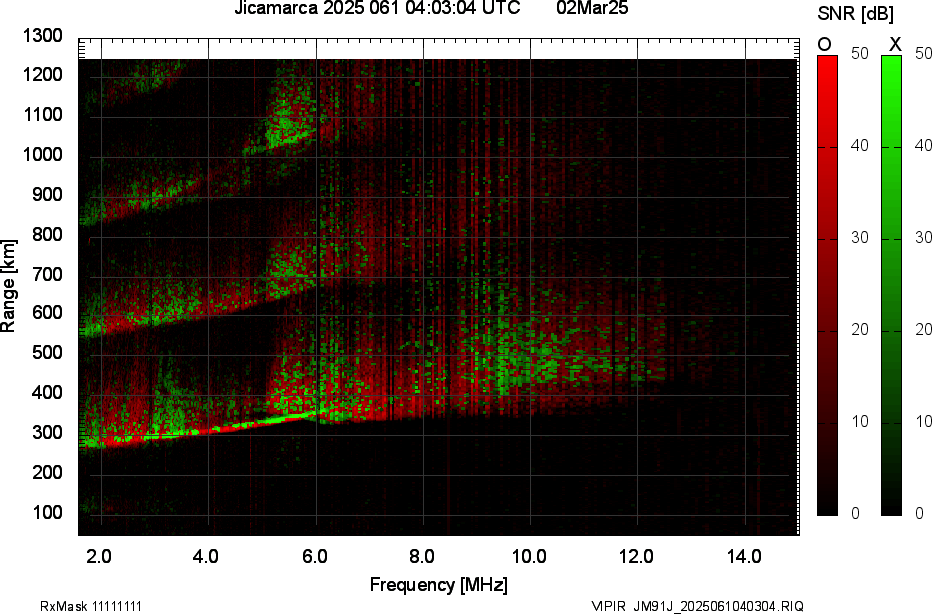Click the frequency axis label '4.0'
The height and width of the screenshot is (614, 932).
pos(206,556)
